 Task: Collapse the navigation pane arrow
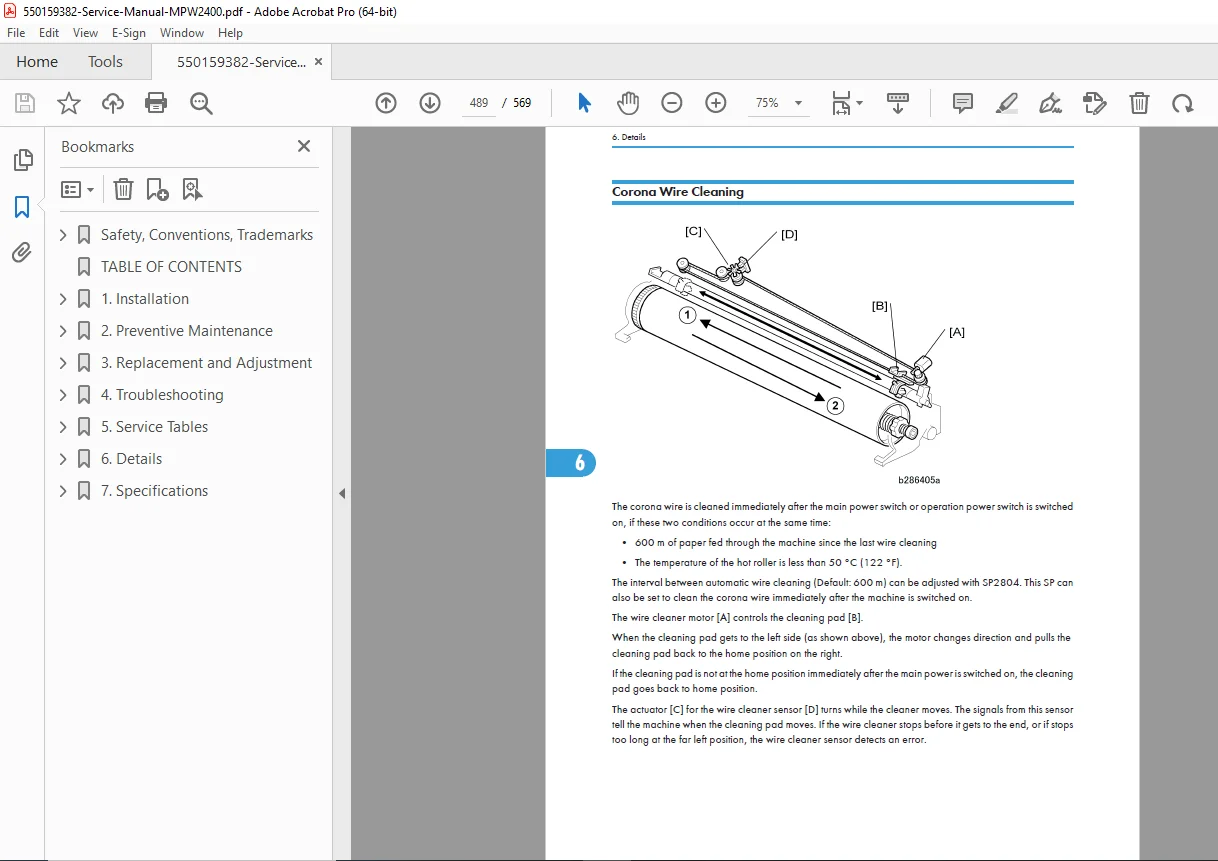tap(341, 494)
